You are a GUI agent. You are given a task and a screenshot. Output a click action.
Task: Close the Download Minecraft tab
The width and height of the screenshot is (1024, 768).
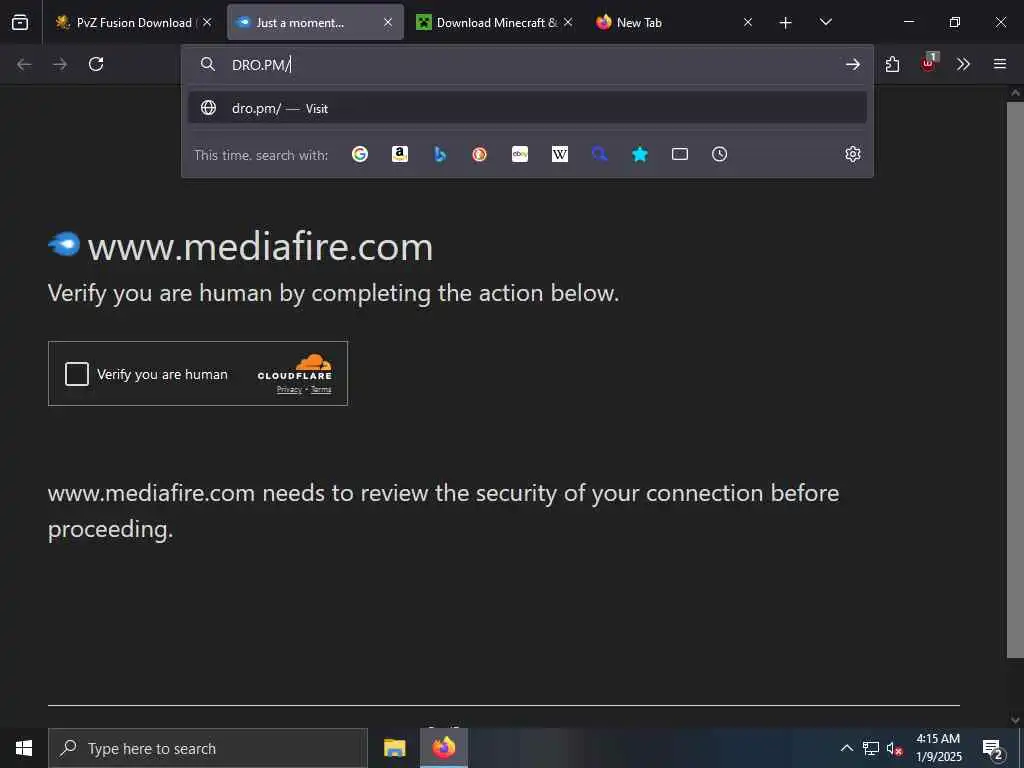tap(568, 22)
